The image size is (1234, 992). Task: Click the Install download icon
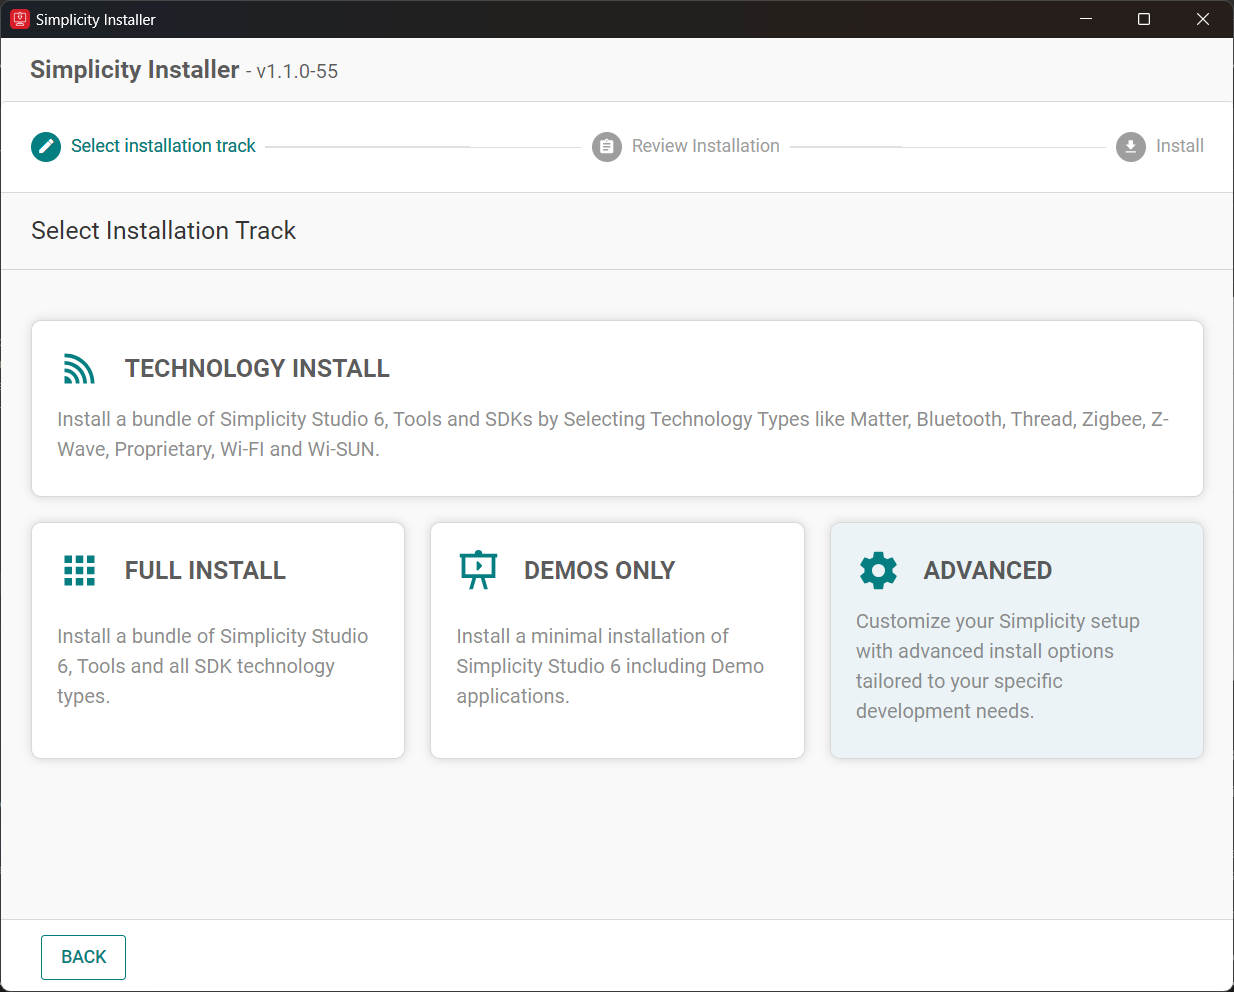[x=1130, y=146]
